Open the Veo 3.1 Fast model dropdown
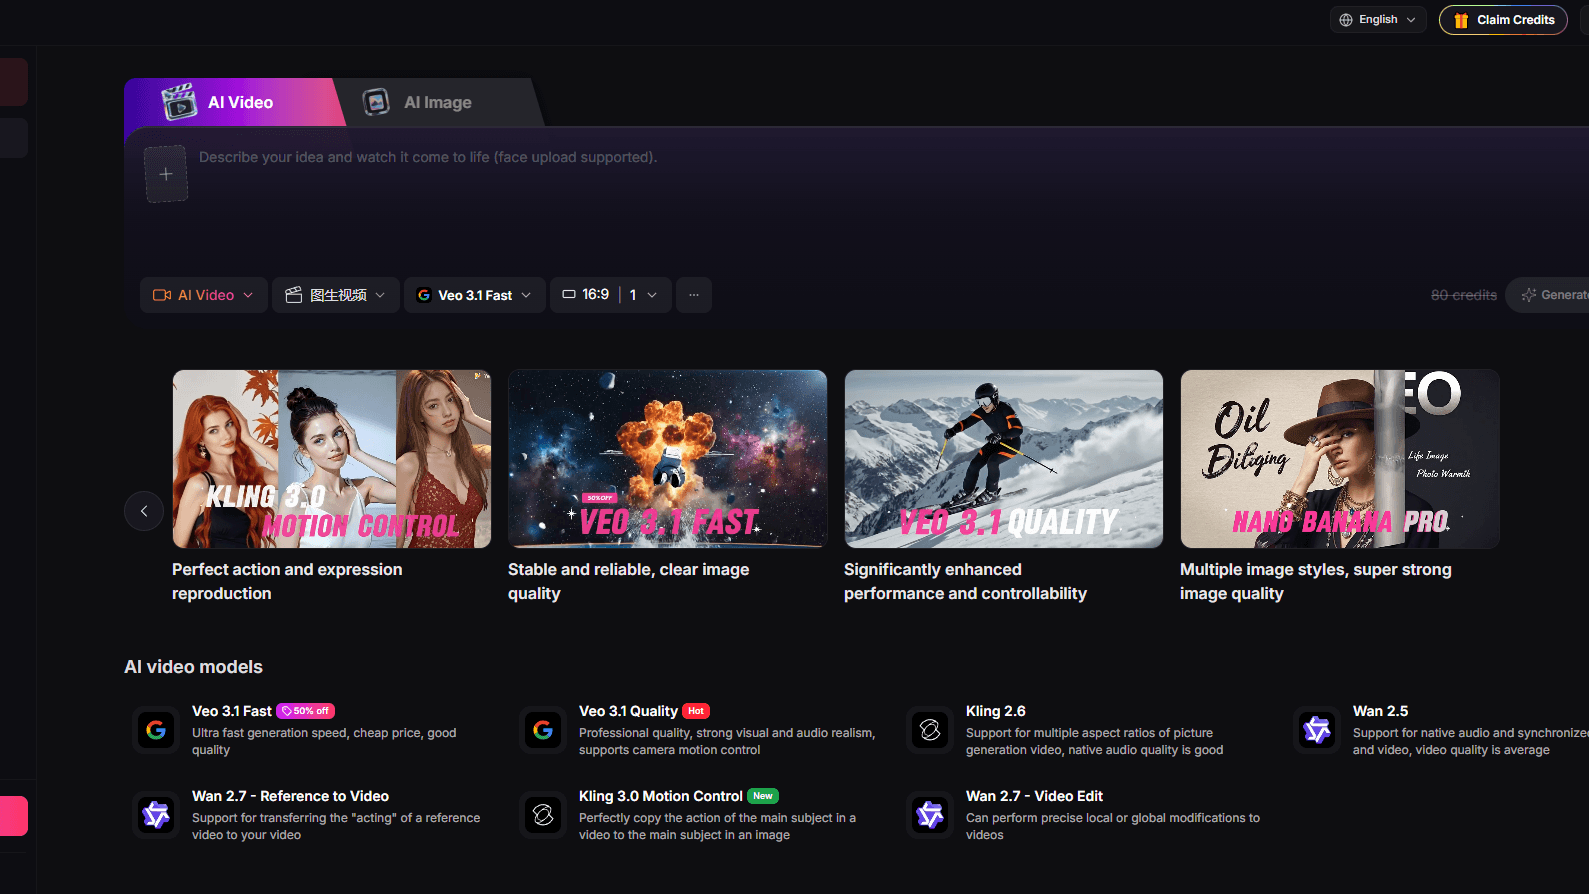 click(475, 295)
